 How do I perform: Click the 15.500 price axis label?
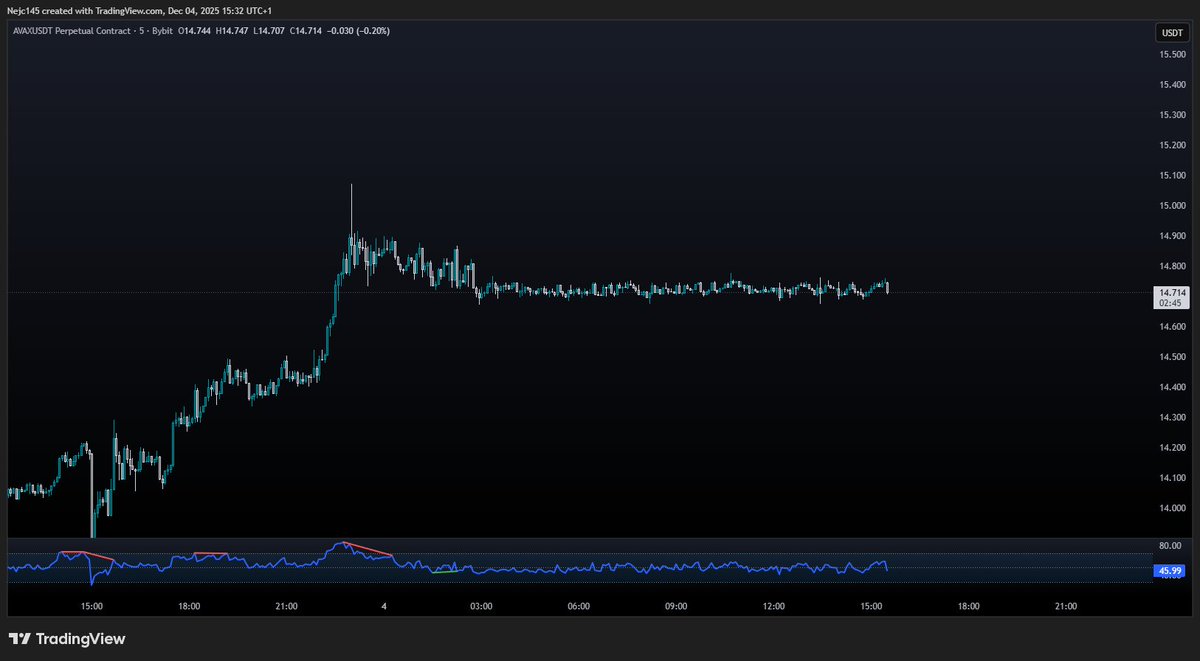1171,54
